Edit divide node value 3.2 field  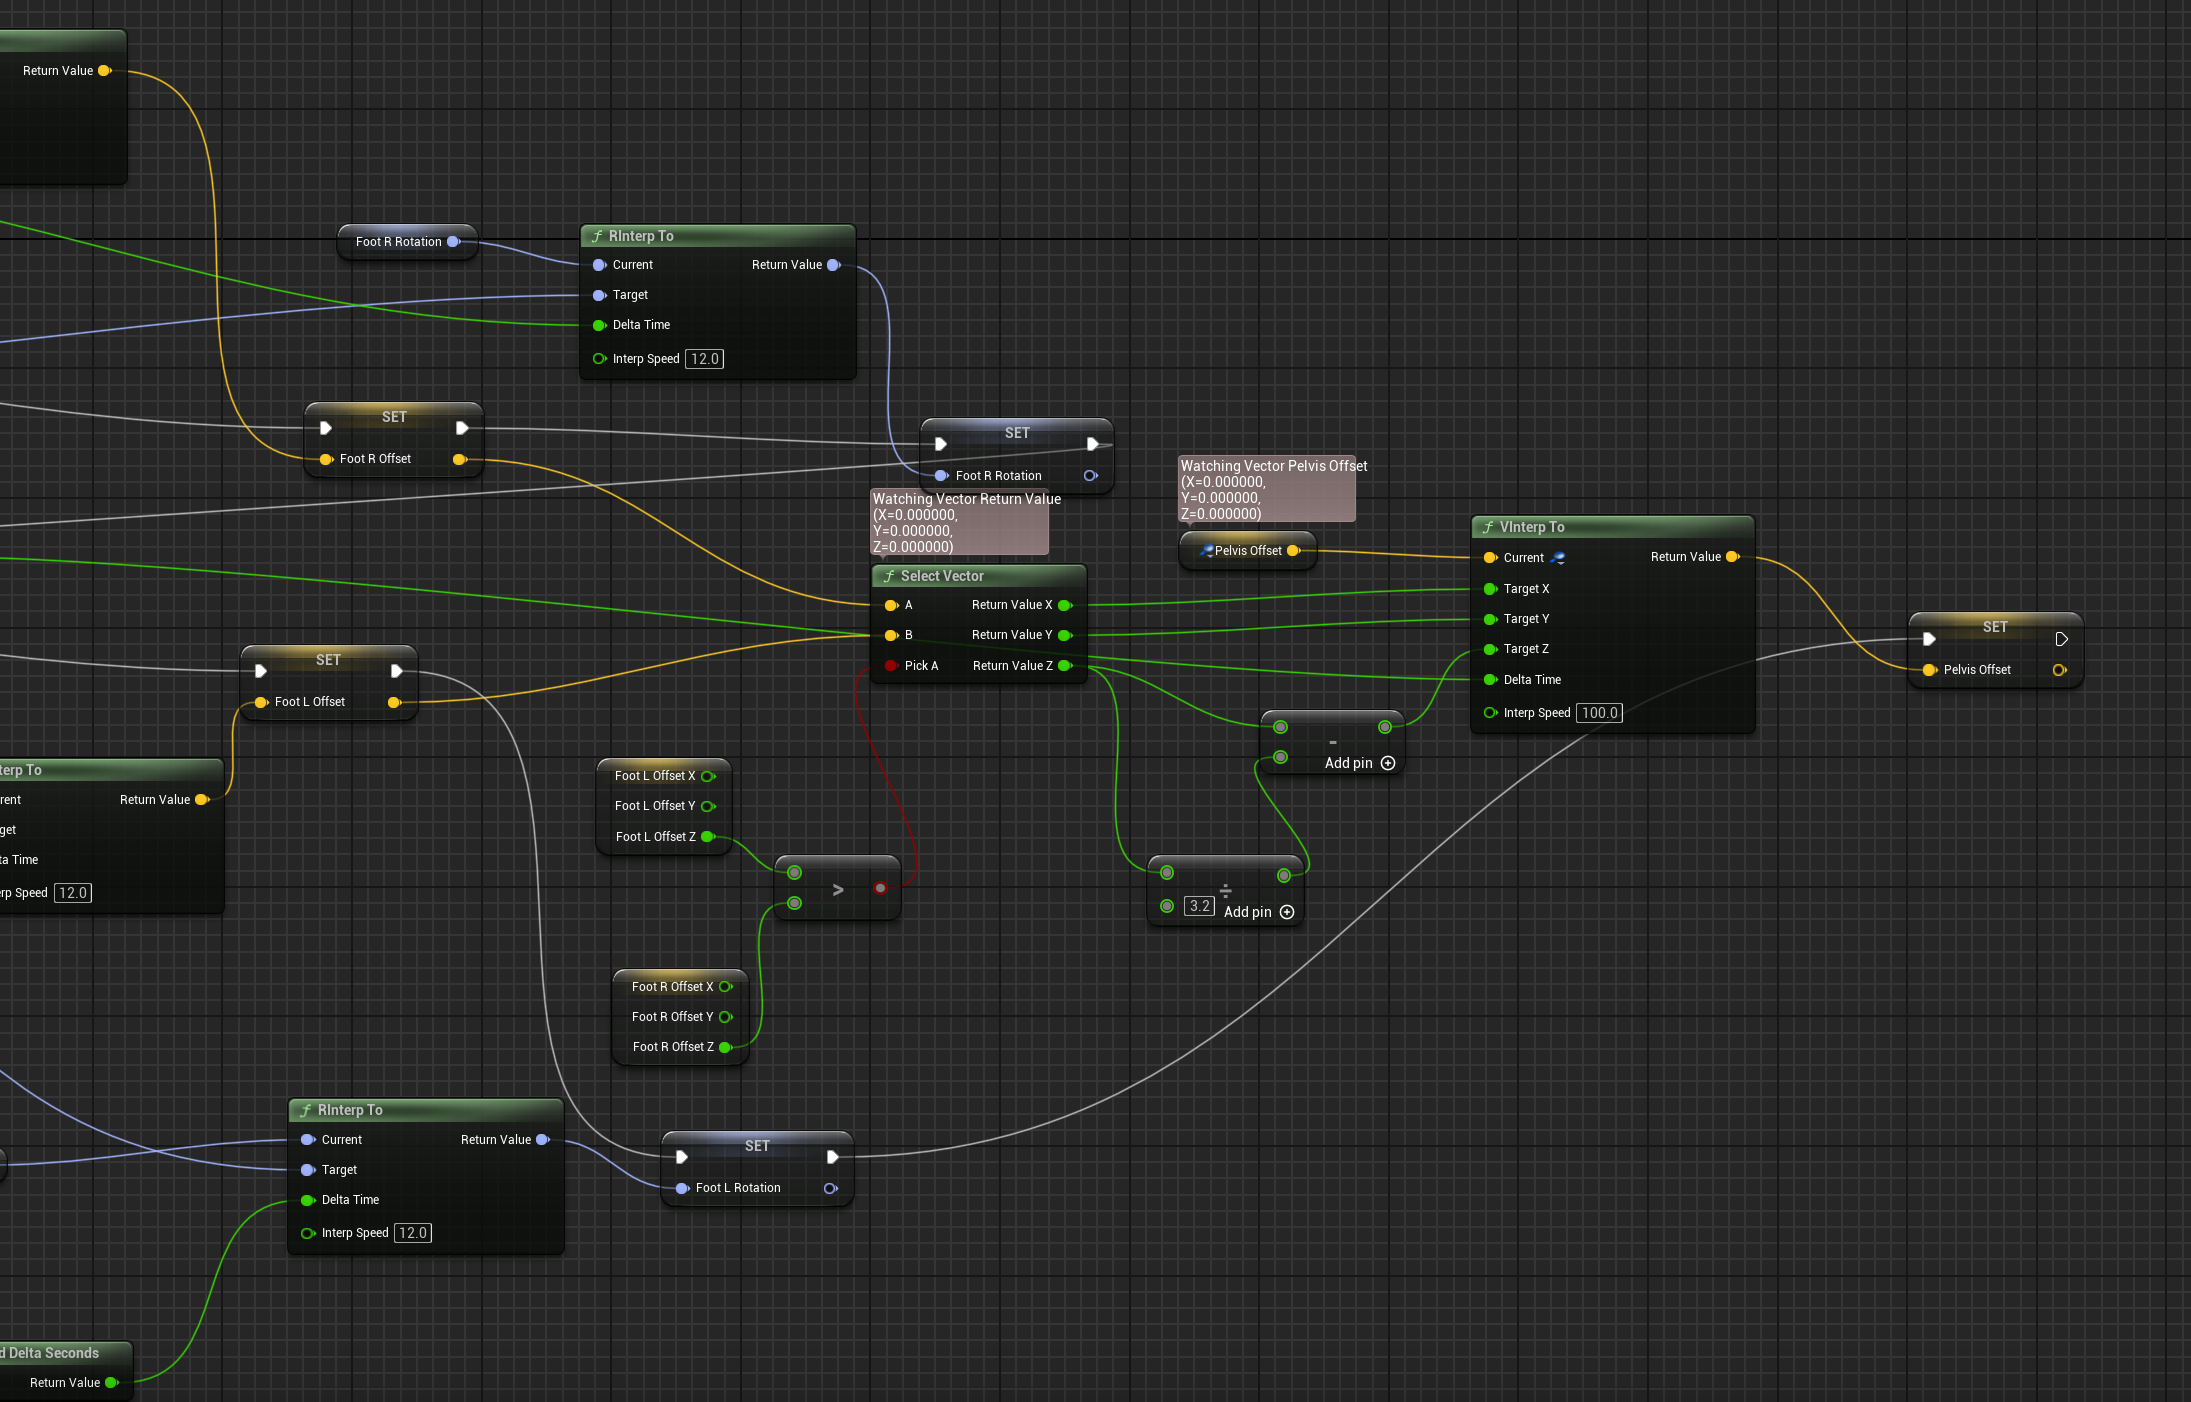(x=1198, y=906)
